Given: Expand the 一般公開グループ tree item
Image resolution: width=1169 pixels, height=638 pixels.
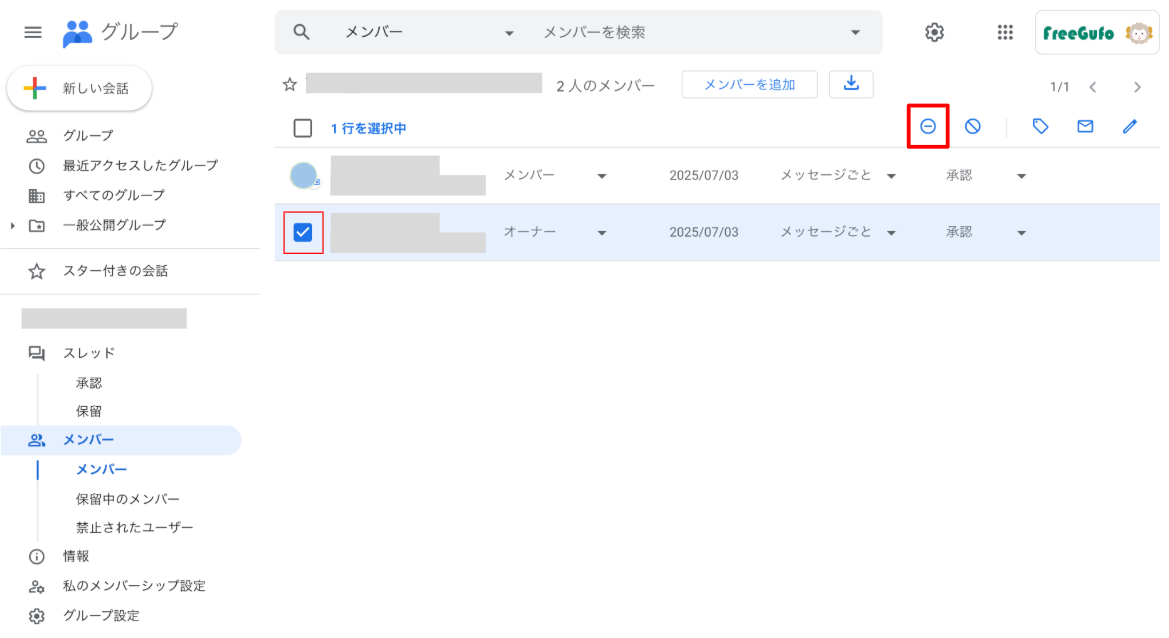Looking at the screenshot, I should (x=13, y=225).
